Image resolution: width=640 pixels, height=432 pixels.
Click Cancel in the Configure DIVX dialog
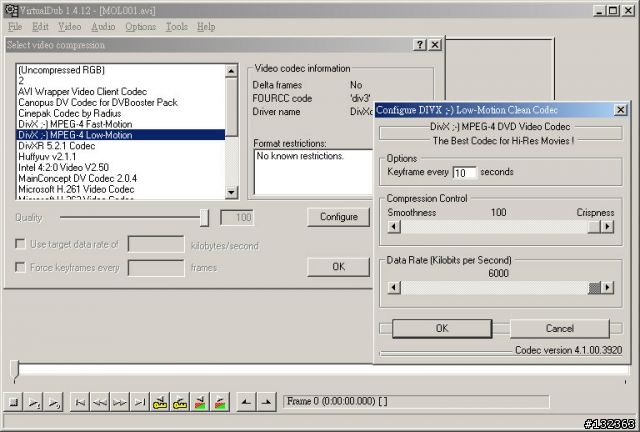tap(560, 328)
